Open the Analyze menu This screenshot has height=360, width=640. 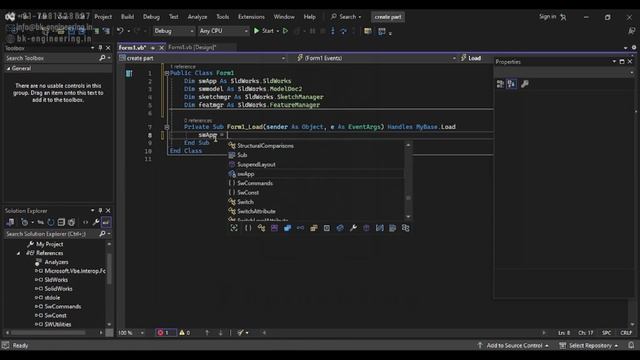(197, 17)
